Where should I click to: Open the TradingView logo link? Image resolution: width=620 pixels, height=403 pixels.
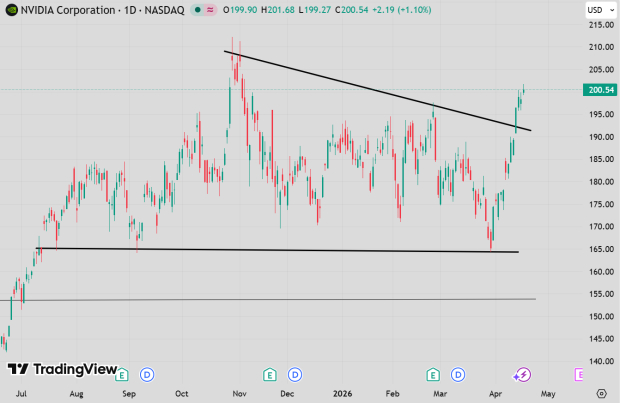(x=62, y=369)
